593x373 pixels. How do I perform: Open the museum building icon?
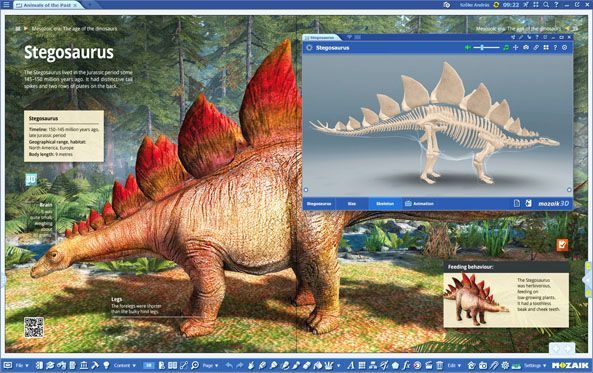(84, 365)
